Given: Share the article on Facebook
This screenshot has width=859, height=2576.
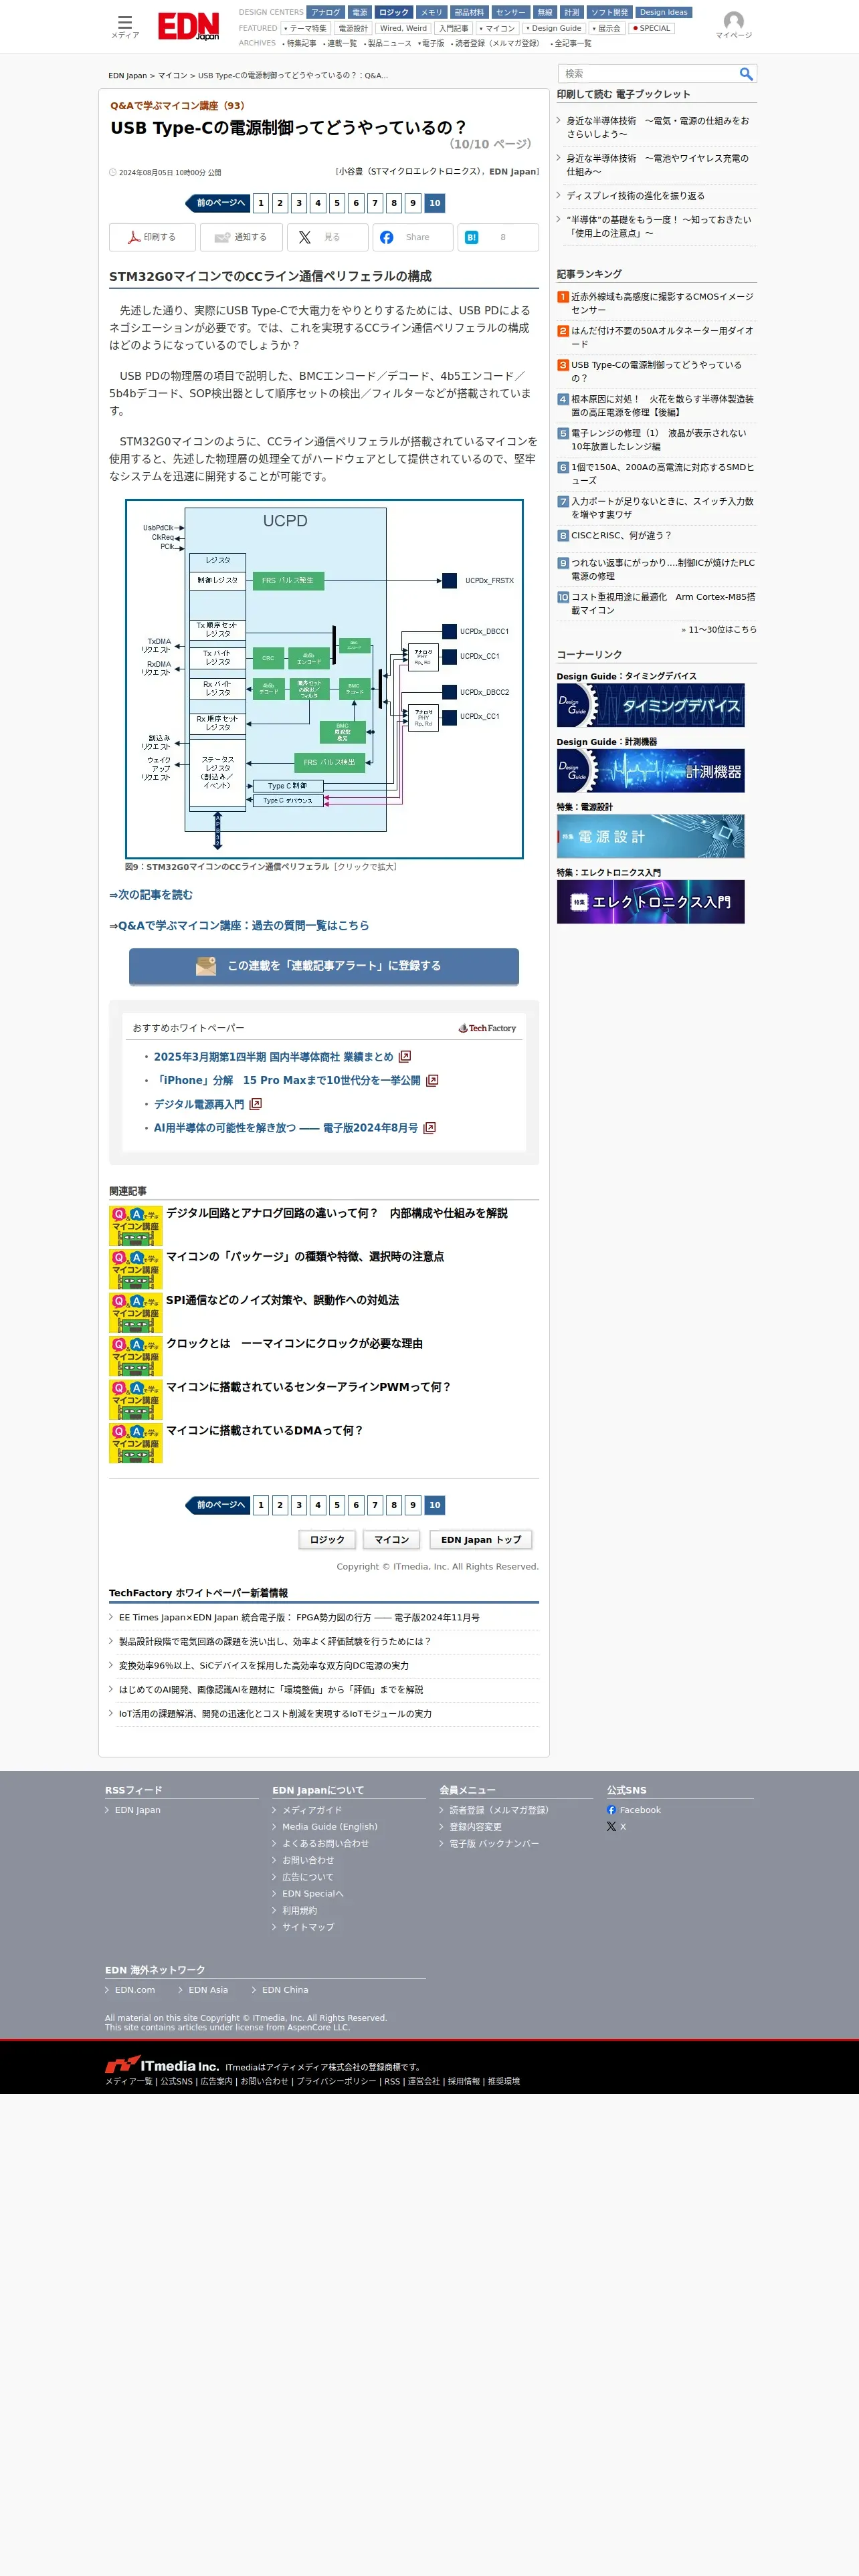Looking at the screenshot, I should [x=413, y=237].
